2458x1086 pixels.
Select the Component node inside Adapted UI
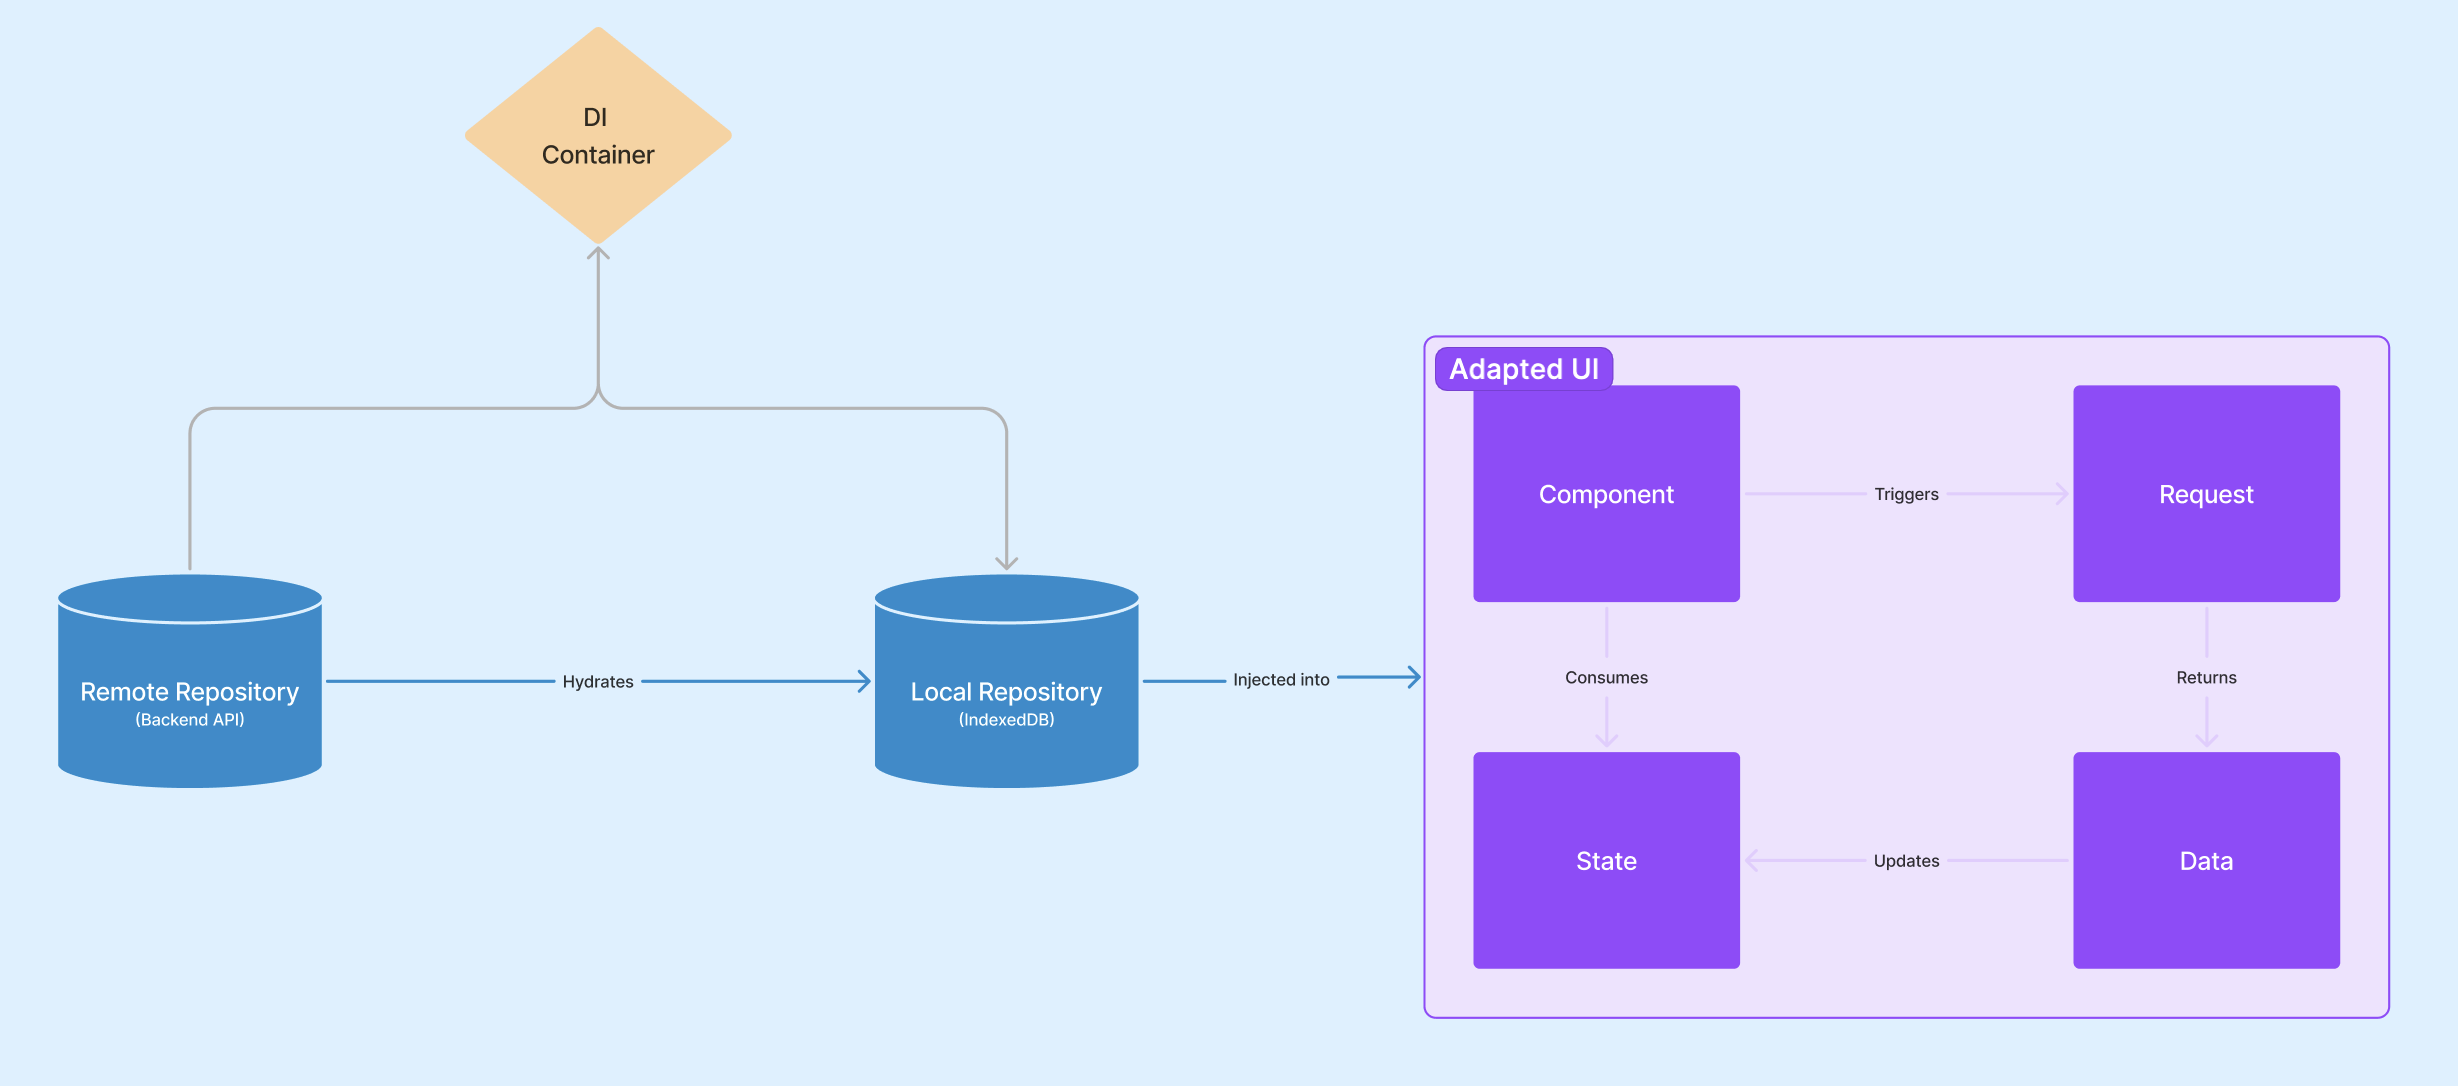point(1605,493)
